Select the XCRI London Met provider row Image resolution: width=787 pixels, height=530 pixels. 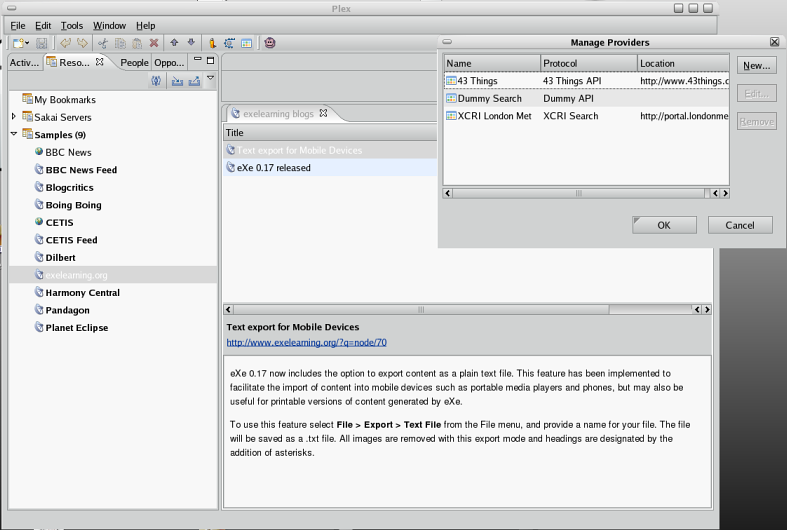pos(586,116)
